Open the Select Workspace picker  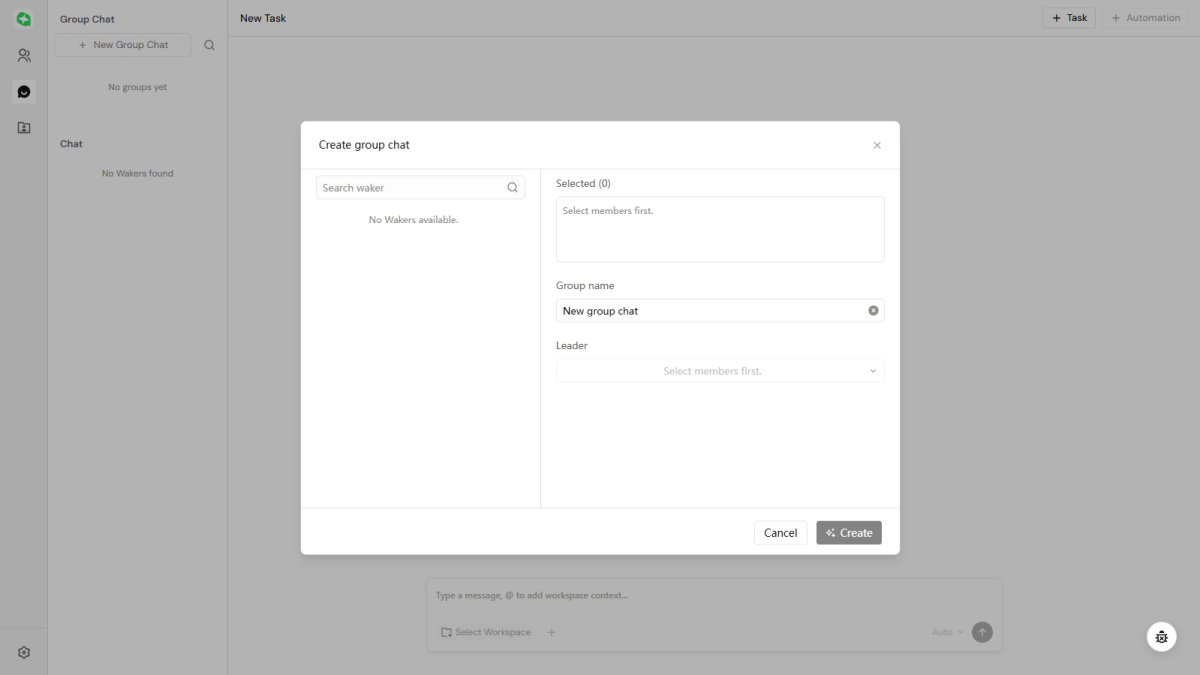(x=486, y=632)
